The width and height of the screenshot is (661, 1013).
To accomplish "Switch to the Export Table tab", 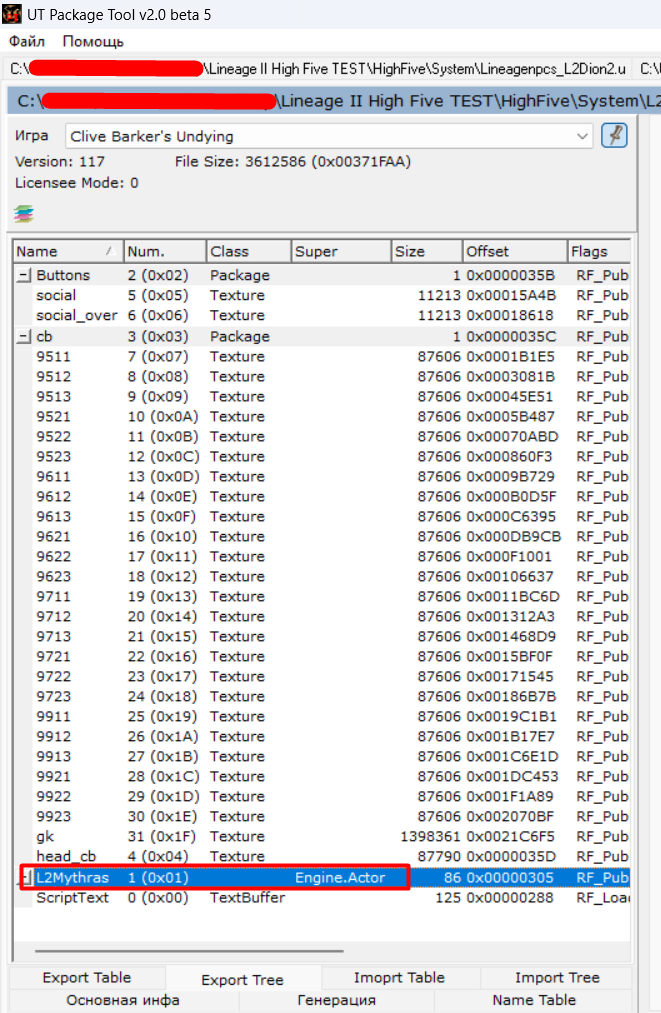I will tap(87, 978).
